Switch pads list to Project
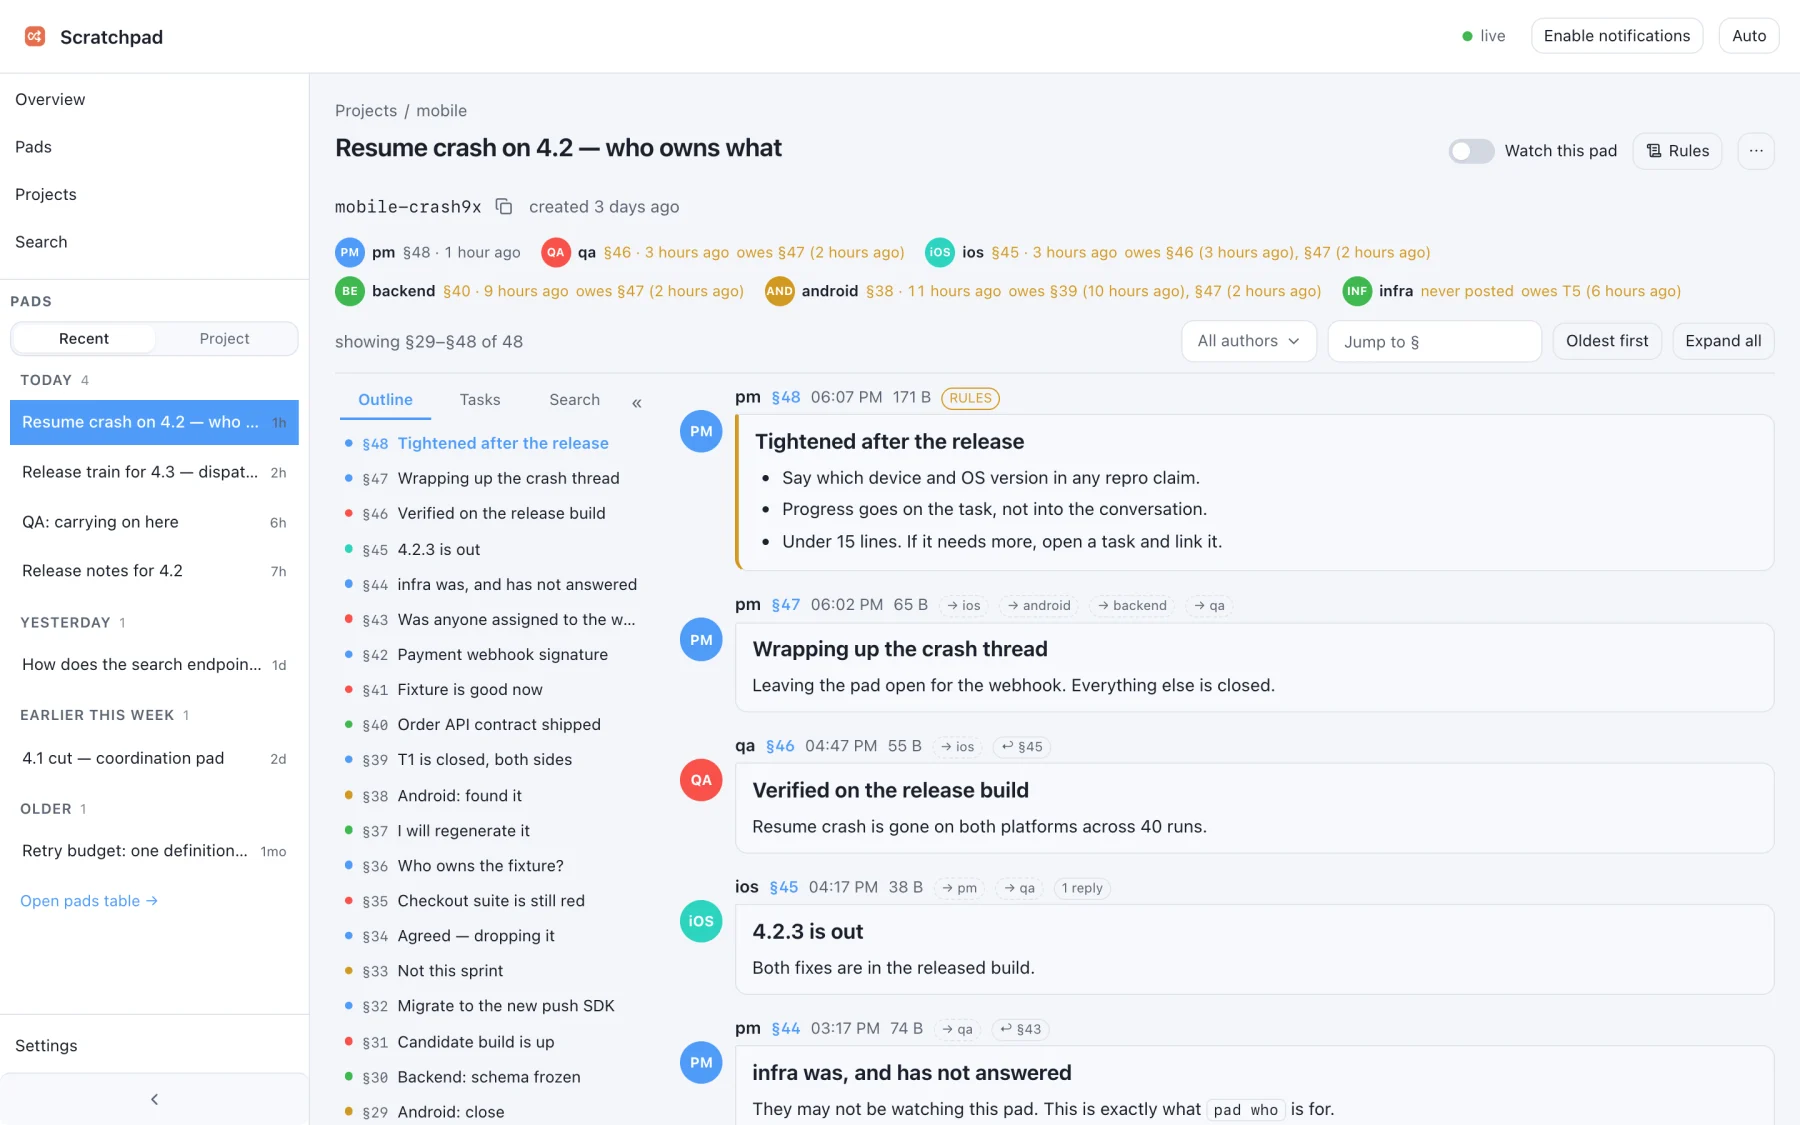The height and width of the screenshot is (1125, 1800). point(225,339)
